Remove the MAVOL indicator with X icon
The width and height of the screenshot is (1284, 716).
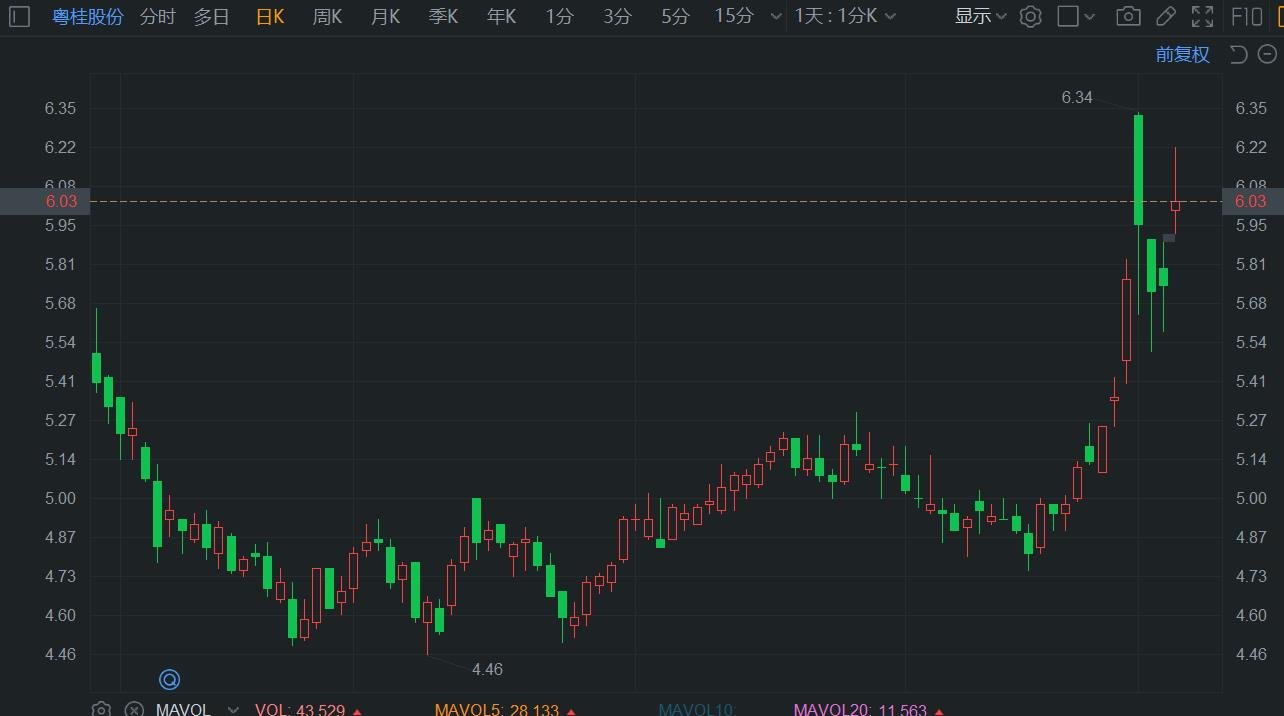[x=133, y=710]
